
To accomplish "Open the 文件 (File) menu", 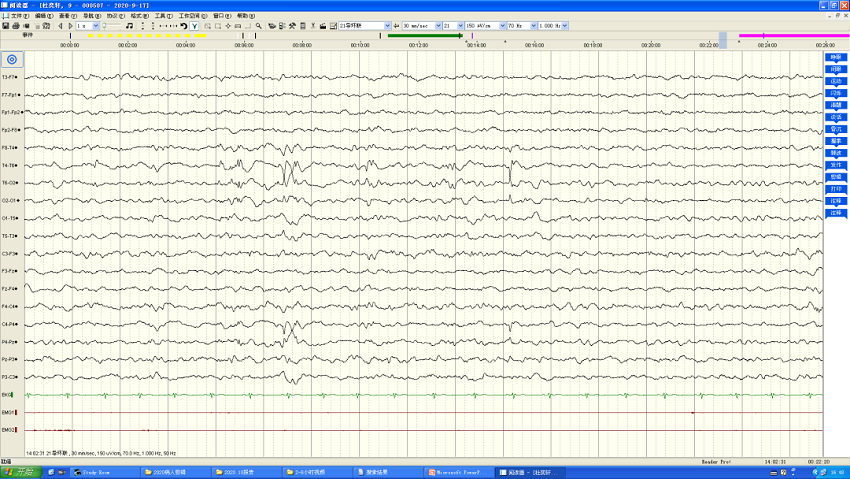I will [16, 16].
